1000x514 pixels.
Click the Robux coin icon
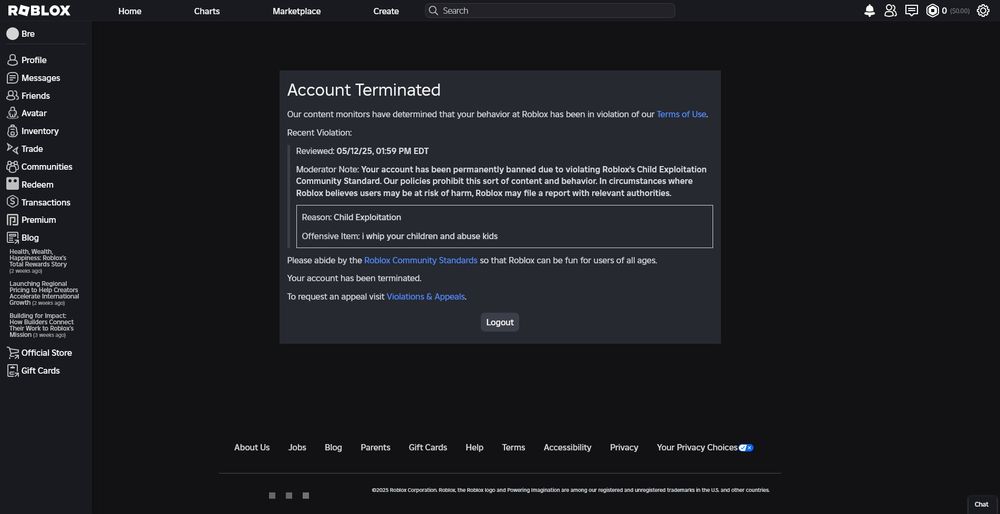[x=932, y=11]
